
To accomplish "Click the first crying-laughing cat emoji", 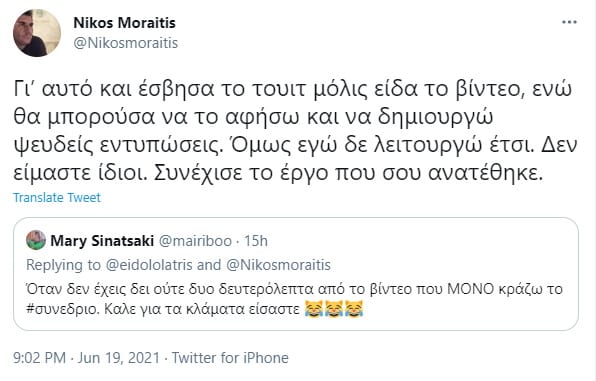I will pos(314,308).
